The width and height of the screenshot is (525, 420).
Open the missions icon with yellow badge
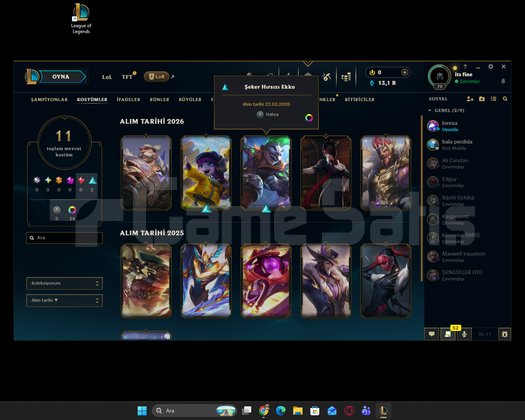coord(448,334)
